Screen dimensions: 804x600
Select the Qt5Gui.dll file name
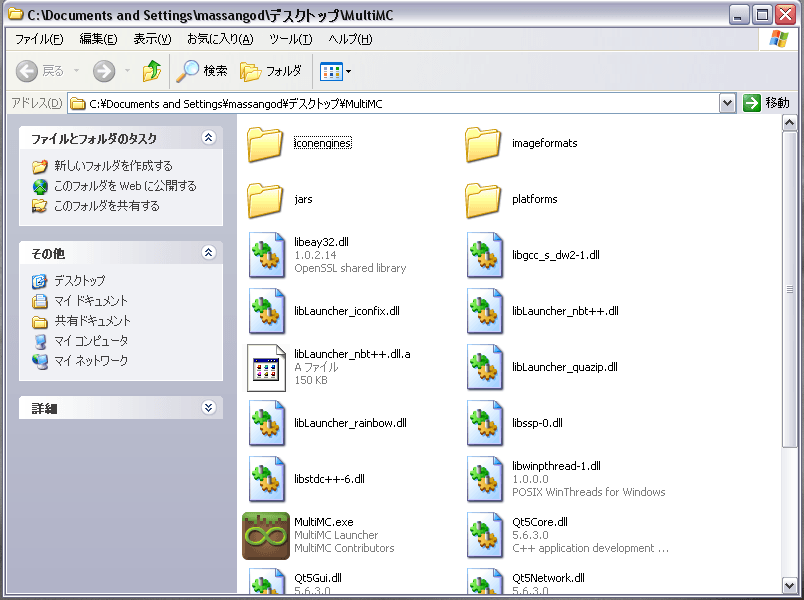(318, 578)
